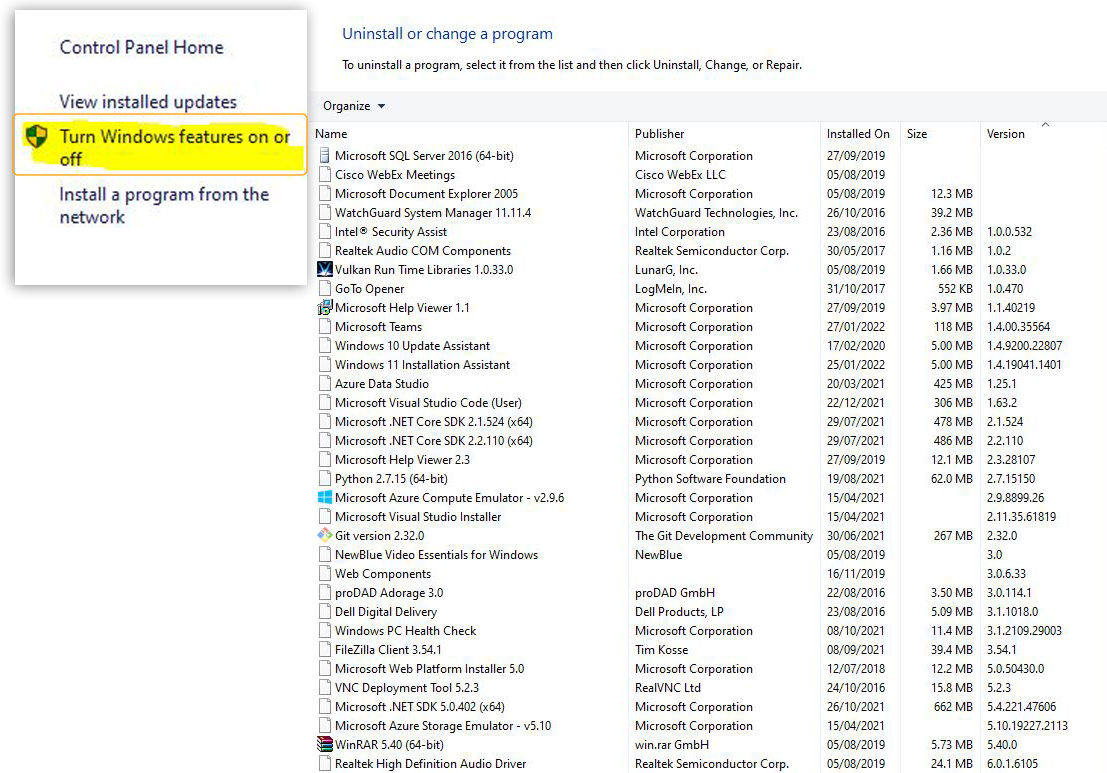The image size is (1107, 773).
Task: Select NewBlue Video Essentials for Windows entry
Action: click(x=436, y=555)
